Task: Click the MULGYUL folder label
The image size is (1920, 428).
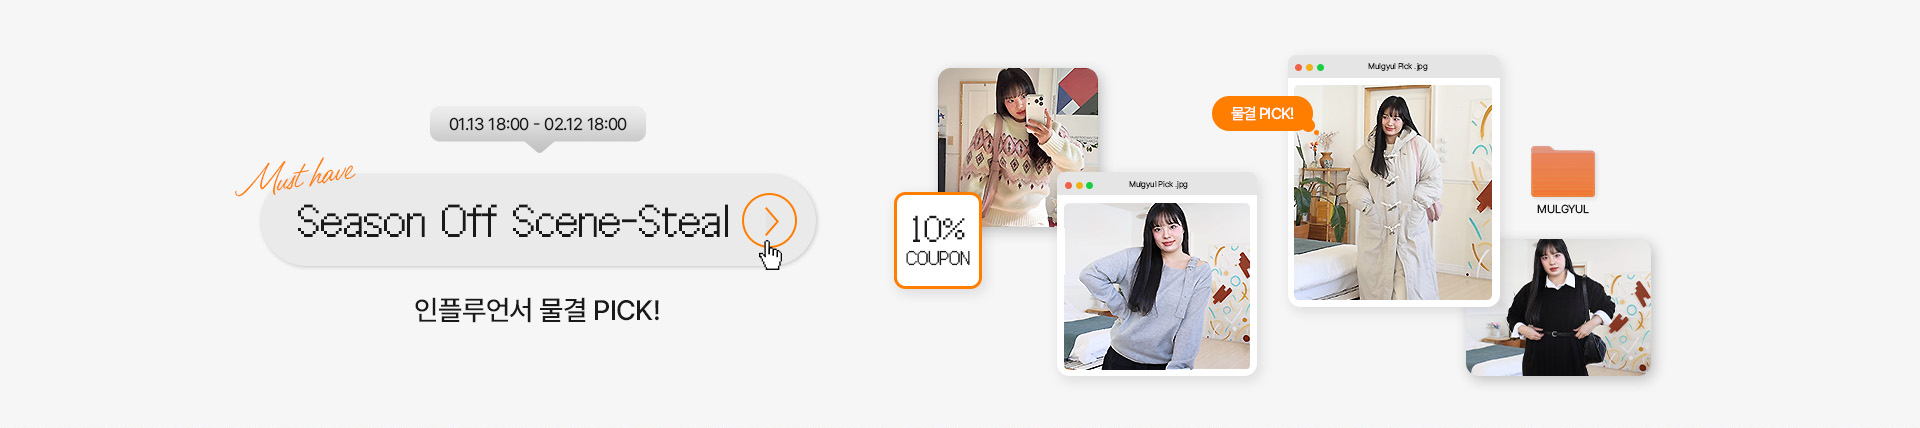Action: (x=1563, y=209)
